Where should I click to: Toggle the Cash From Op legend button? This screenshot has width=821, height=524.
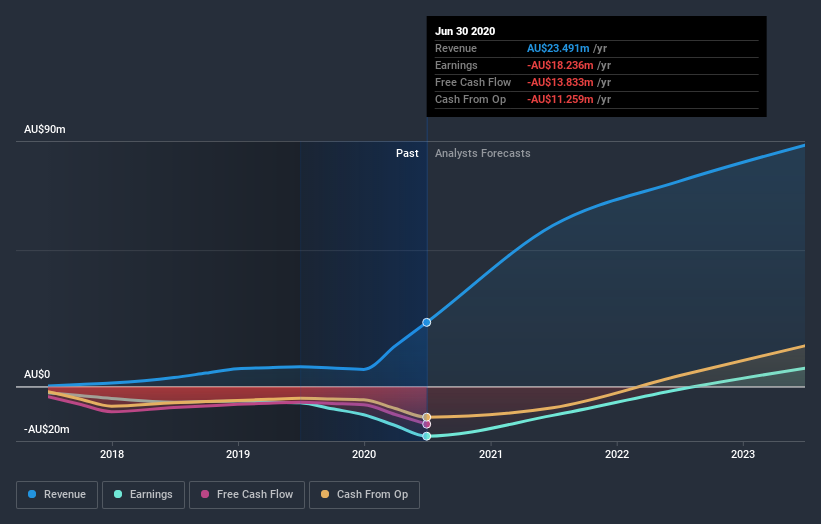(x=364, y=495)
